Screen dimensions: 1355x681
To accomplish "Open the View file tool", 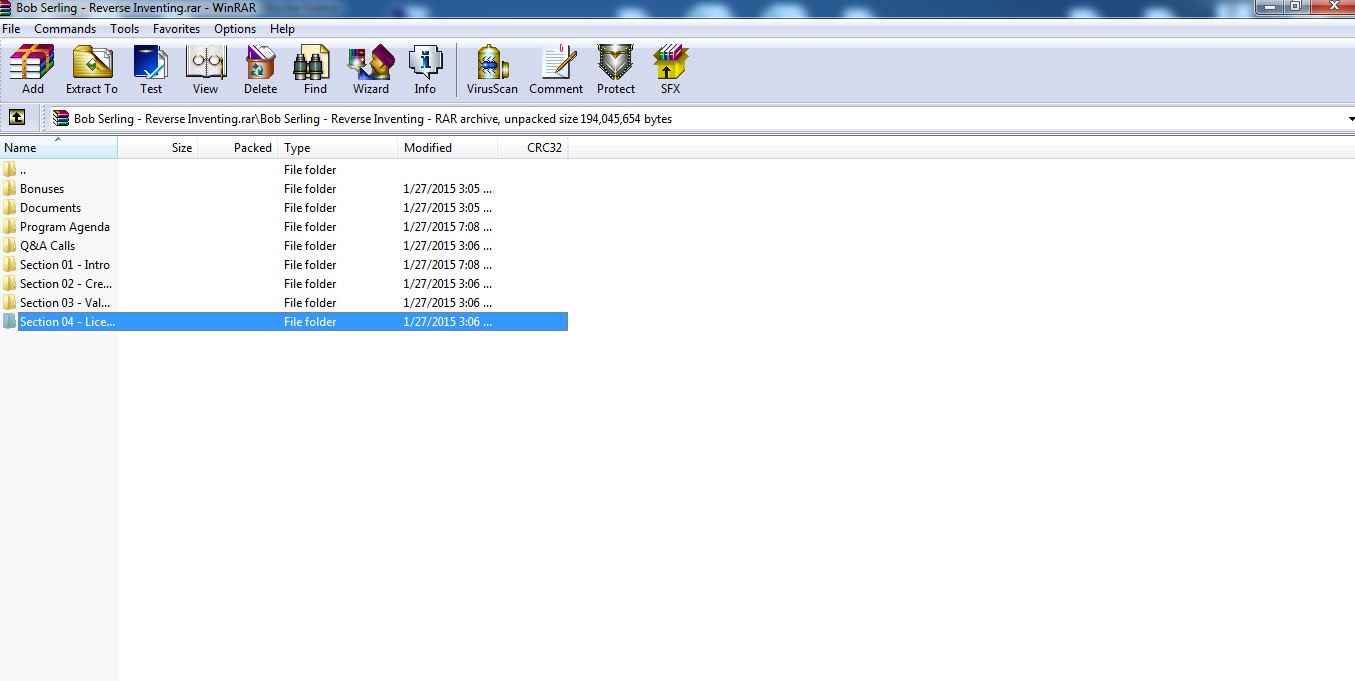I will point(205,70).
